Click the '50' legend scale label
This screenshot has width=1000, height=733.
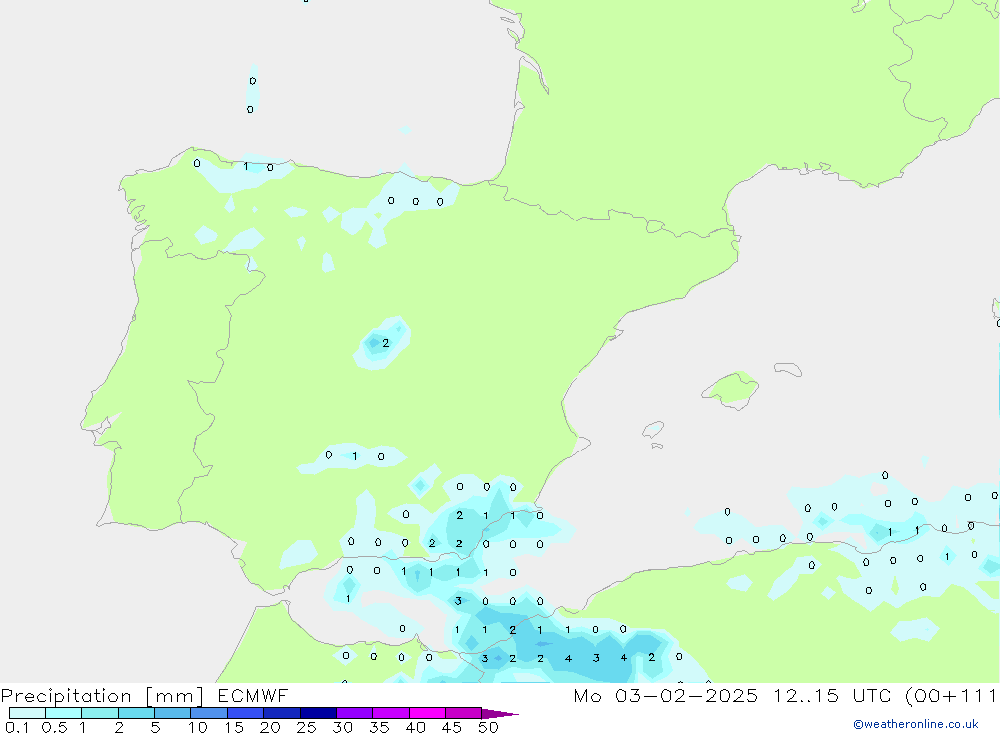(488, 727)
